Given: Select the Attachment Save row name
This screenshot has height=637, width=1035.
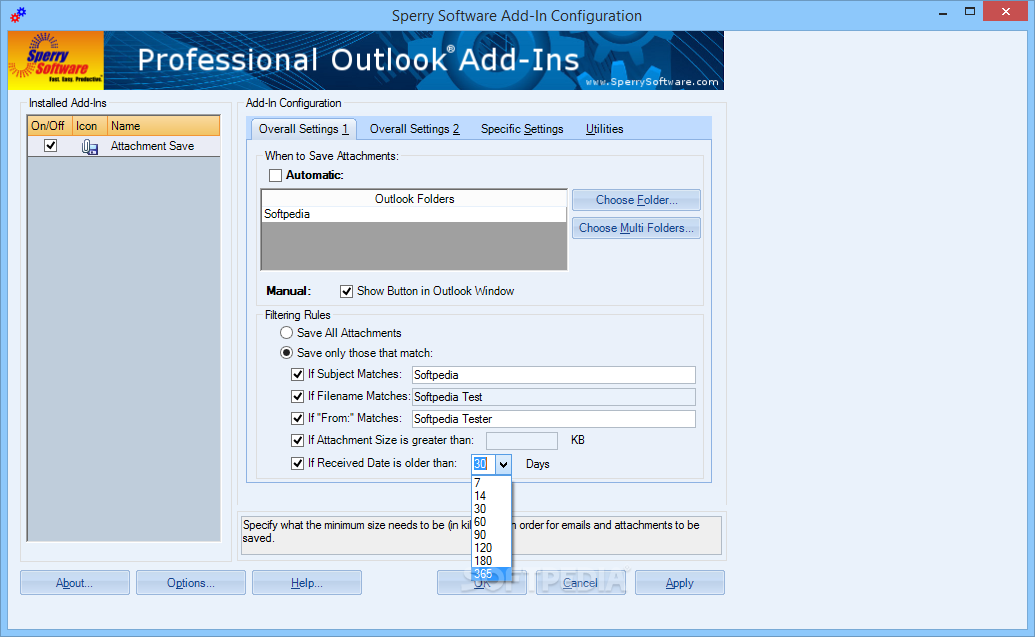Looking at the screenshot, I should (152, 147).
